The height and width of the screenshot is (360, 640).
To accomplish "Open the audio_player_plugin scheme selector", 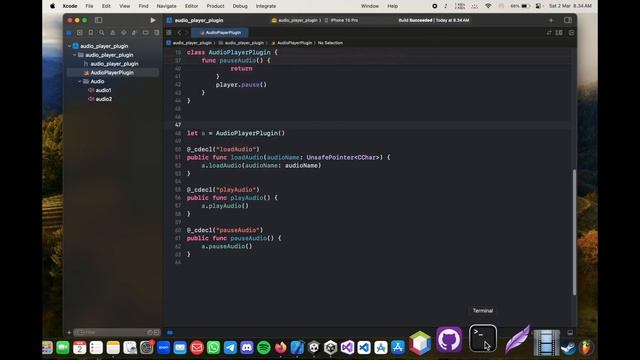I will [296, 20].
